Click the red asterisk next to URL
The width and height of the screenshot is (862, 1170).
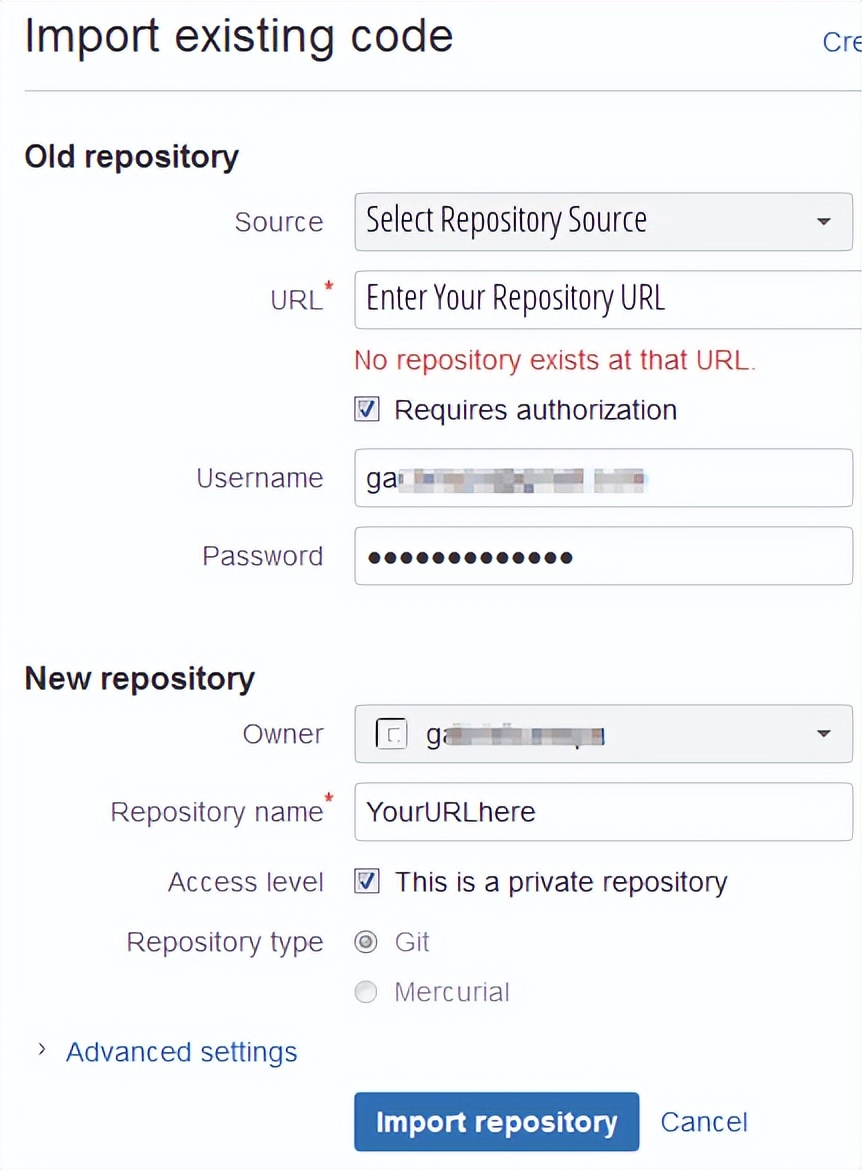click(328, 285)
